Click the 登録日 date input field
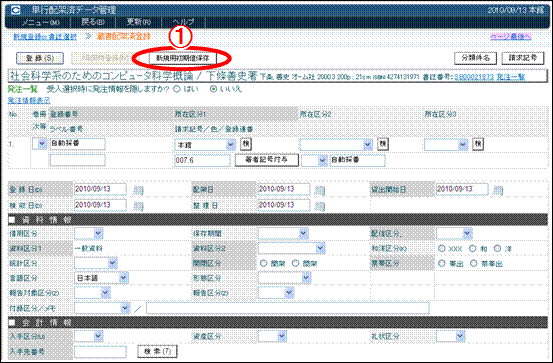This screenshot has height=363, width=553. click(x=100, y=189)
